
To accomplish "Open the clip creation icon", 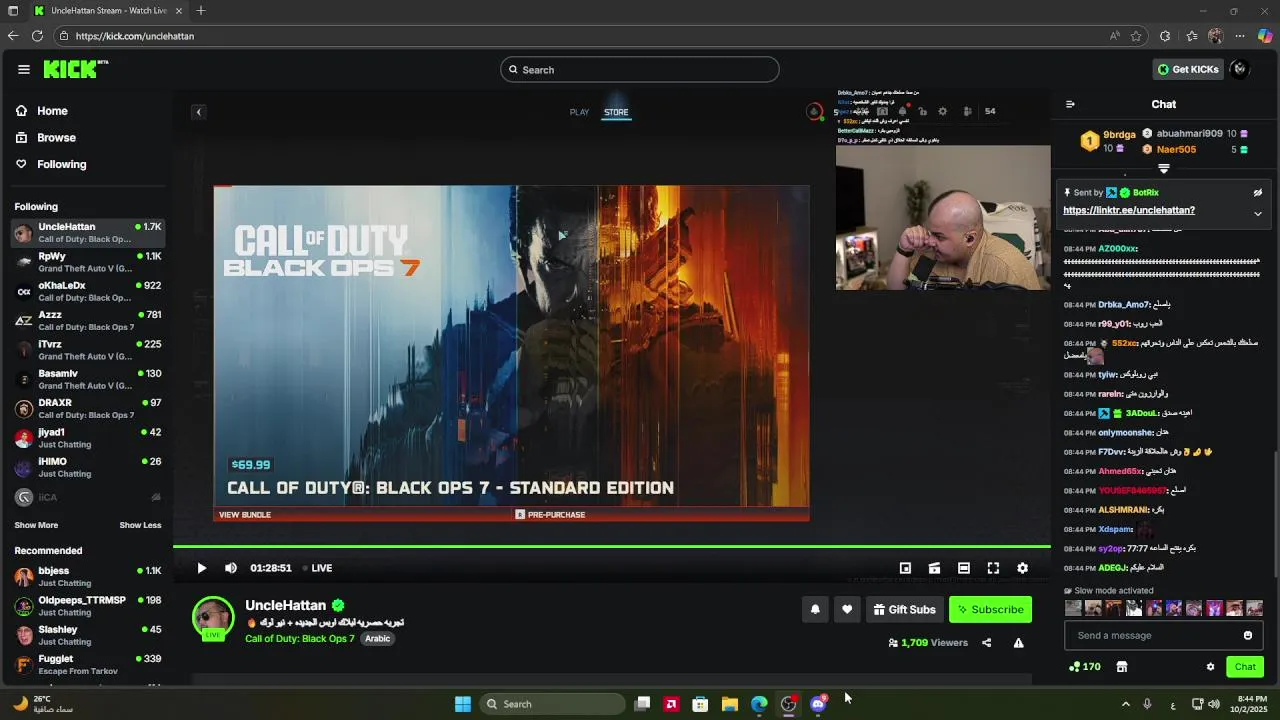I will tap(934, 568).
